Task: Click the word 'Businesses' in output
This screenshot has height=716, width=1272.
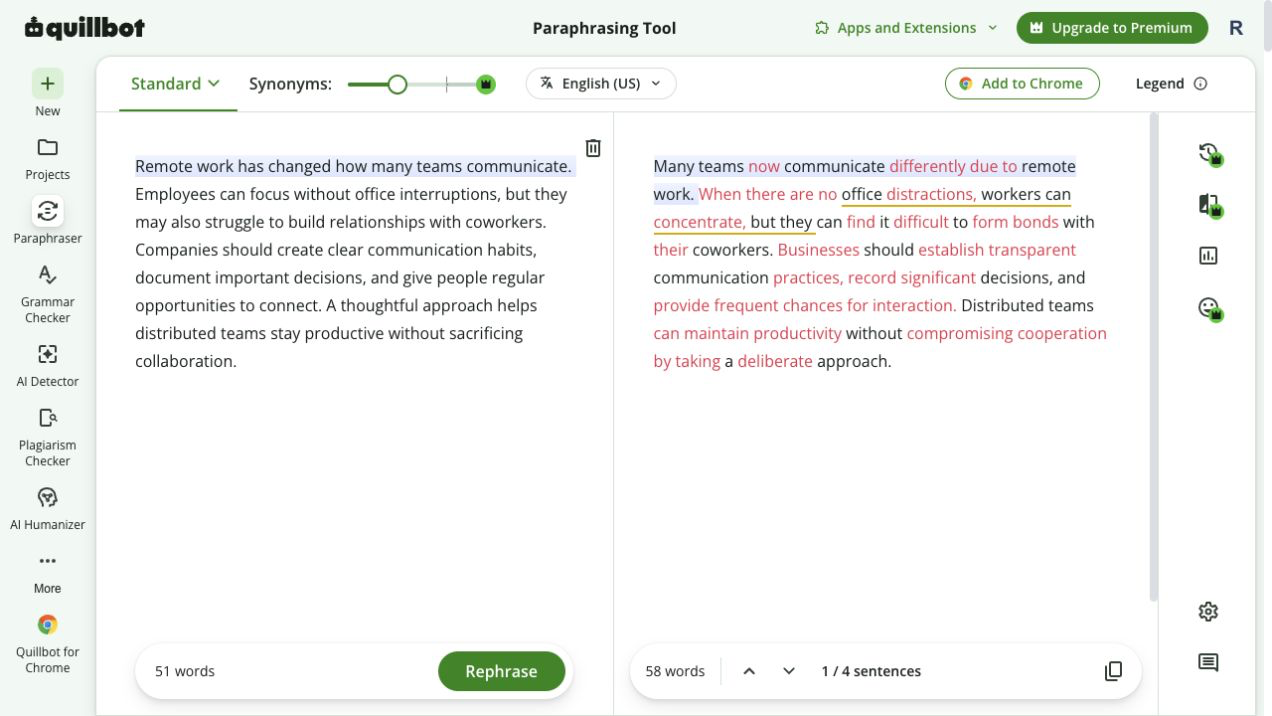Action: point(818,250)
